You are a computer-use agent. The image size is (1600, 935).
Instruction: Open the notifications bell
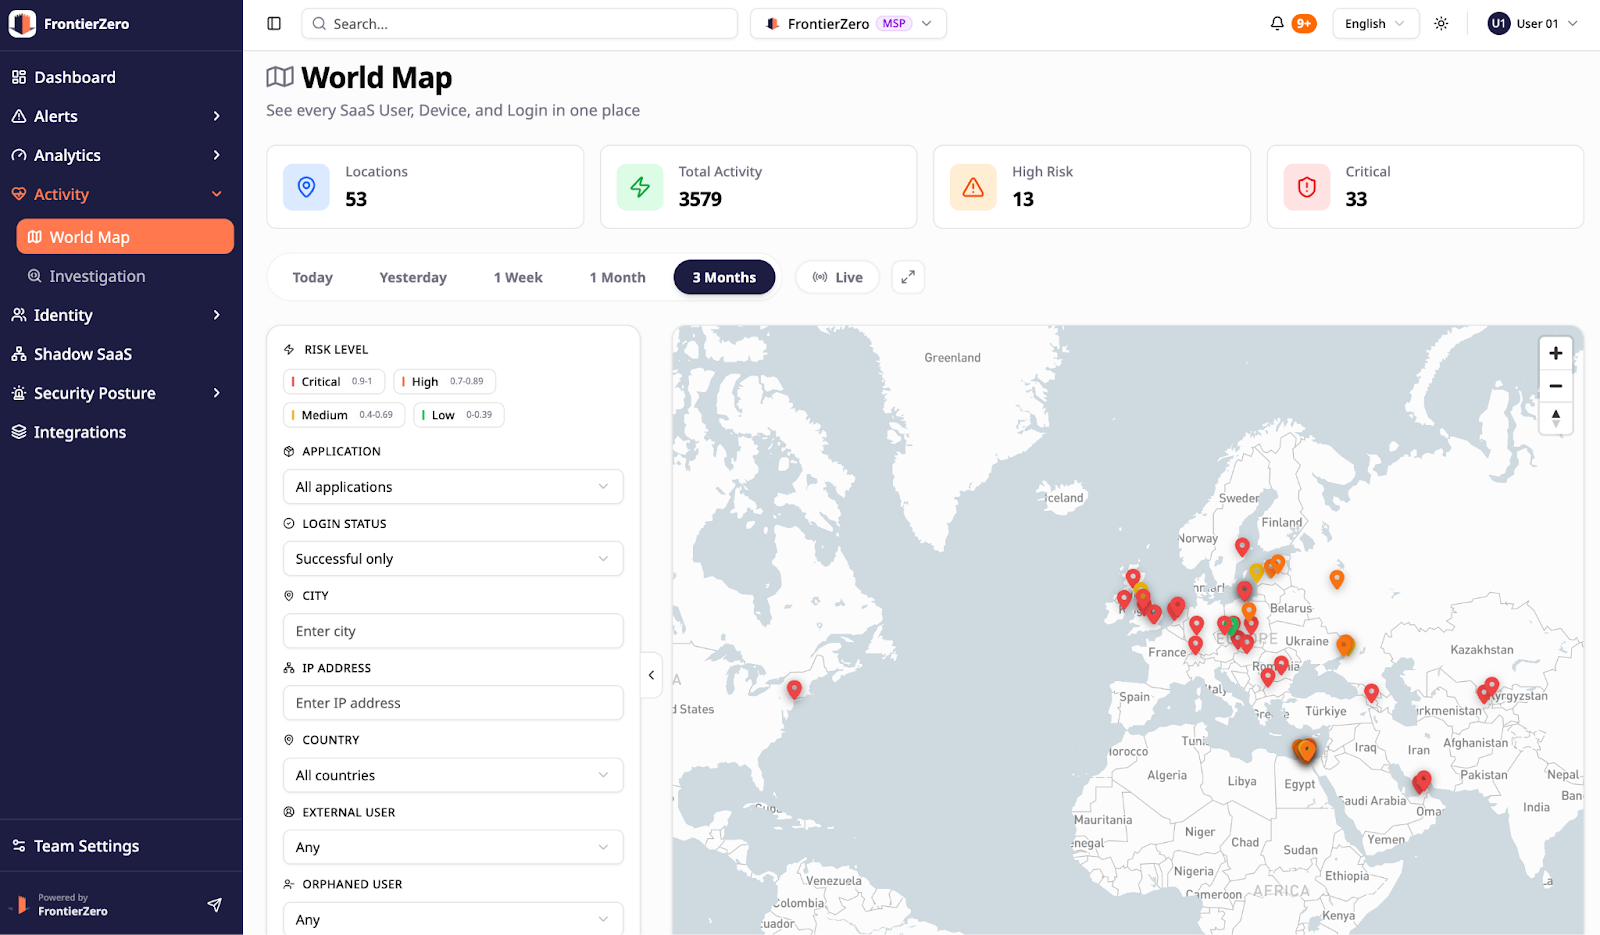(1277, 24)
